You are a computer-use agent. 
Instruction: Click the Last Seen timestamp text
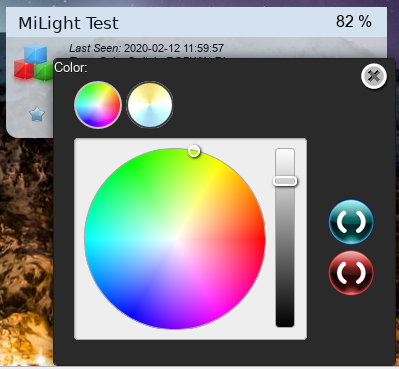tap(146, 48)
